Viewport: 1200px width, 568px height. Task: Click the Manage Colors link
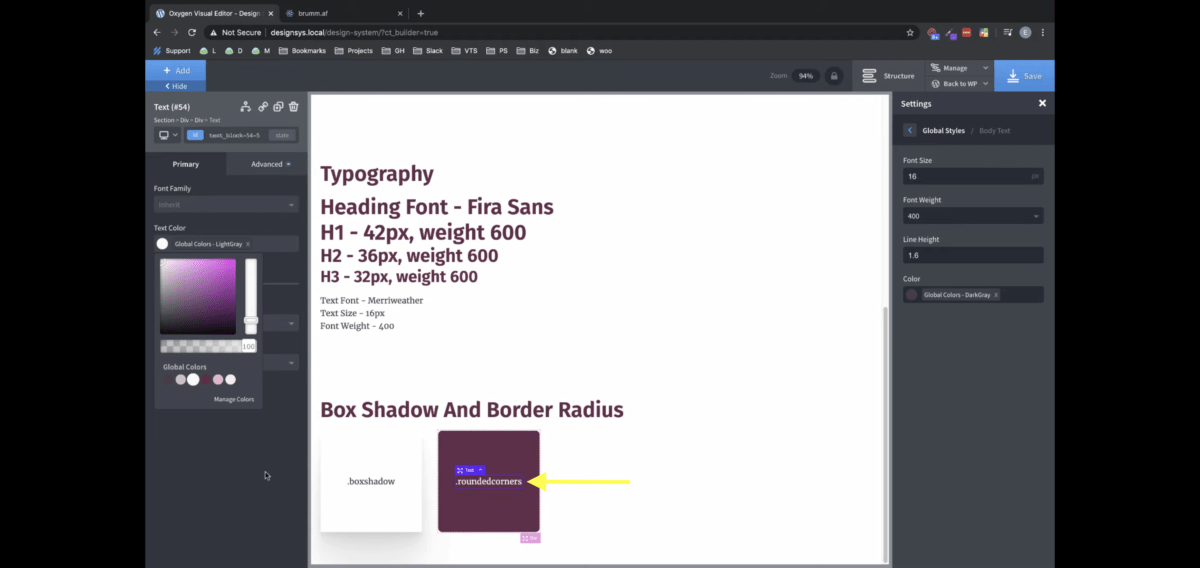[x=234, y=399]
